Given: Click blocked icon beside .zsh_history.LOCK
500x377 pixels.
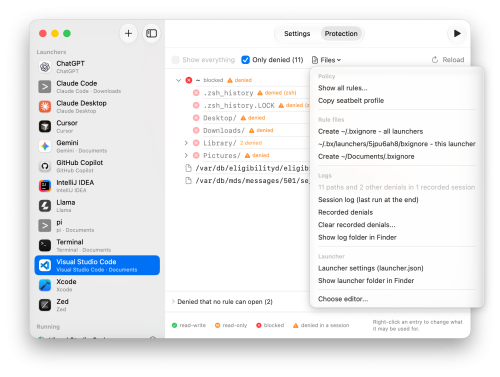Looking at the screenshot, I should (x=196, y=105).
